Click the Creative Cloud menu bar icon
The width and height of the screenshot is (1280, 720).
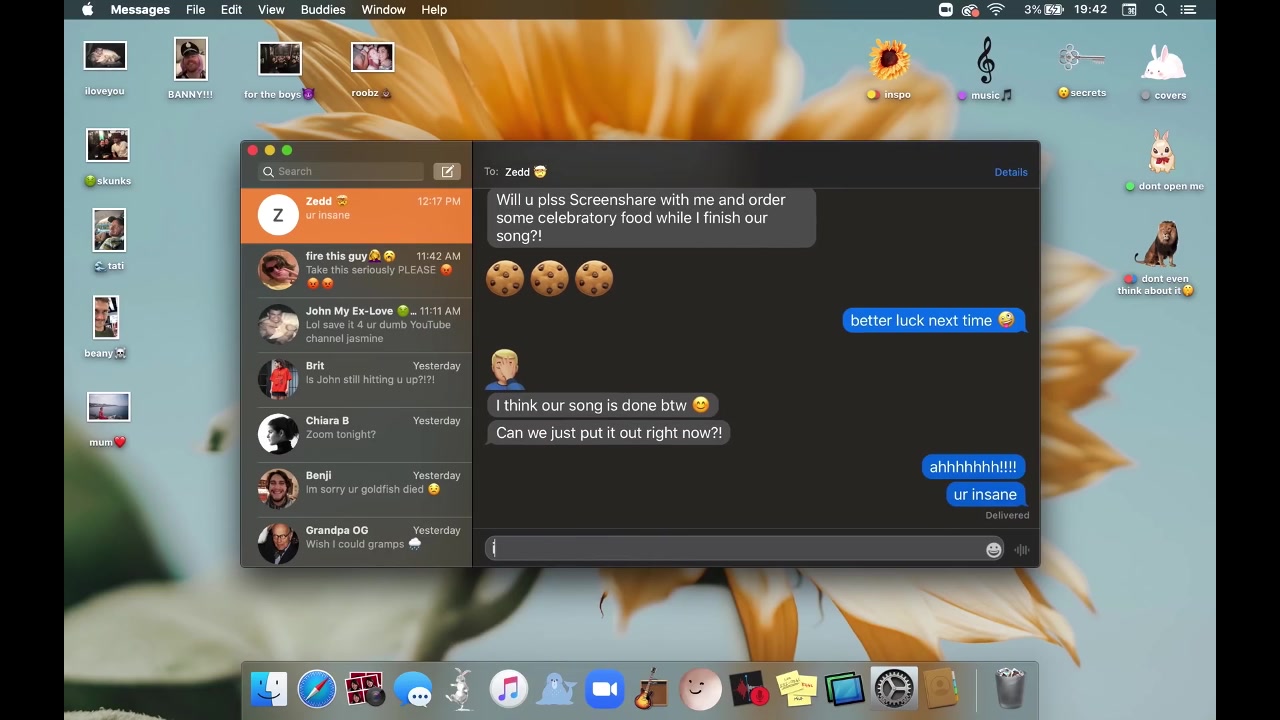coord(970,9)
